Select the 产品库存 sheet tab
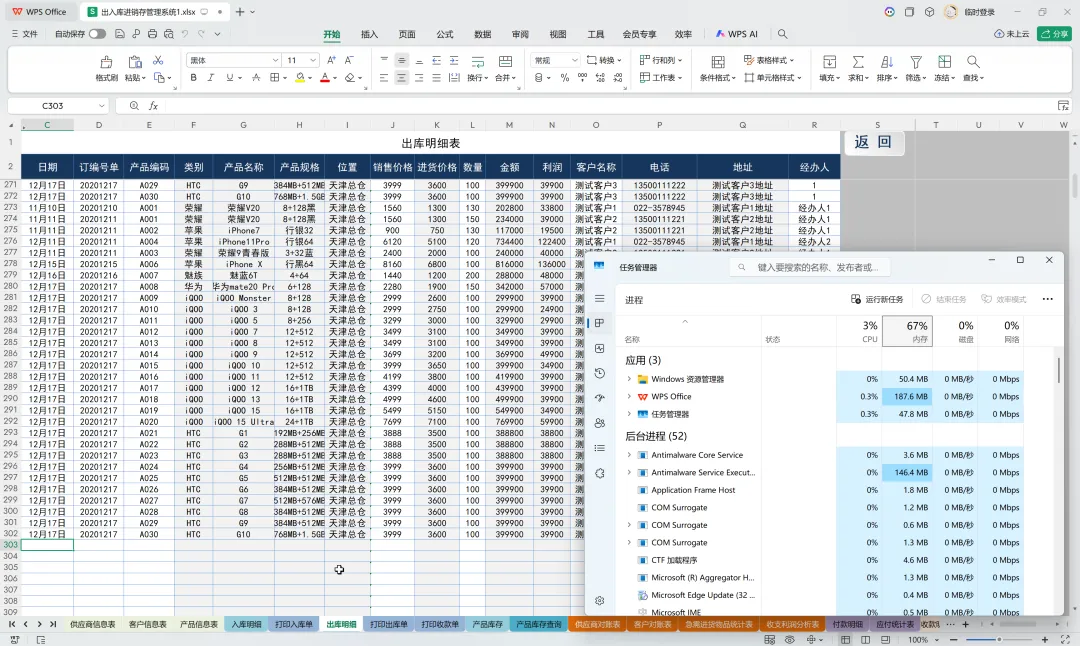 487,624
